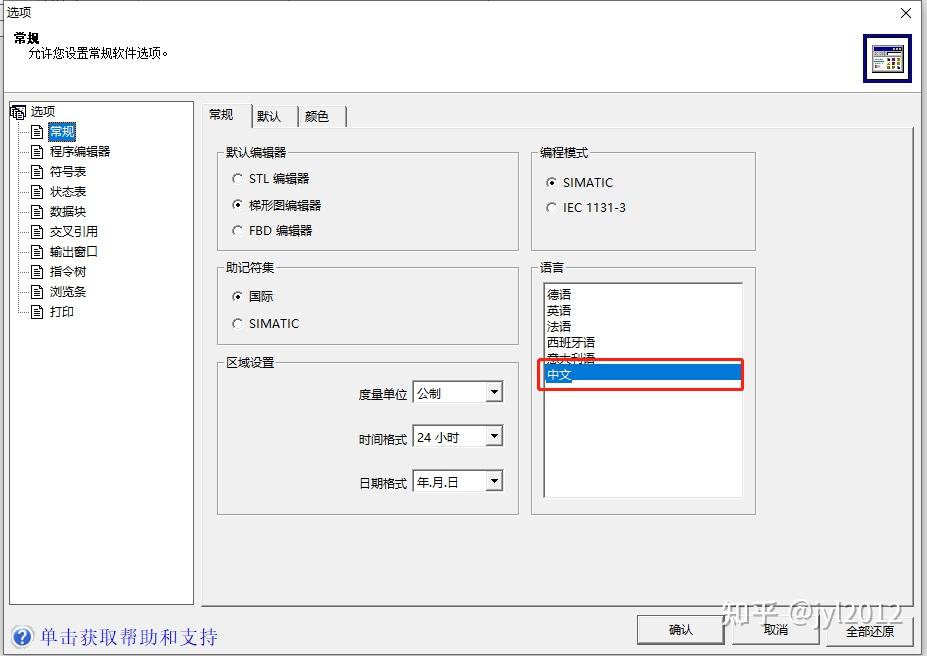The image size is (927, 656).
Task: Switch to the 颜色 tab
Action: click(319, 115)
